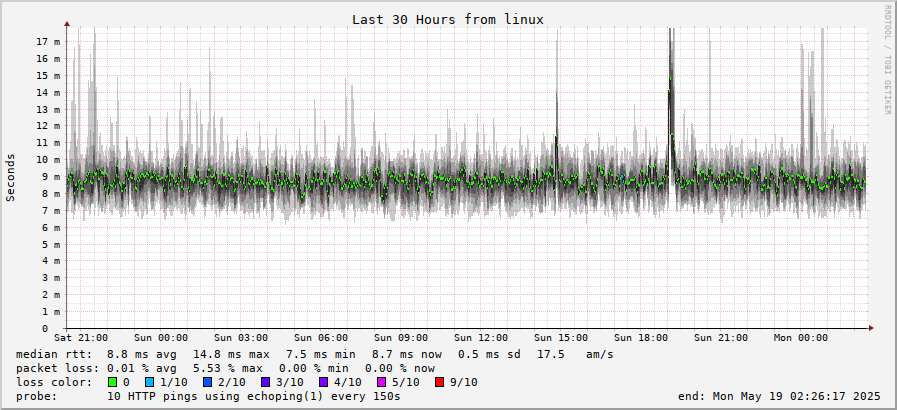Click the '10 HTTP pings using echoping(1) every 150s' text
This screenshot has height=410, width=897.
click(x=254, y=396)
